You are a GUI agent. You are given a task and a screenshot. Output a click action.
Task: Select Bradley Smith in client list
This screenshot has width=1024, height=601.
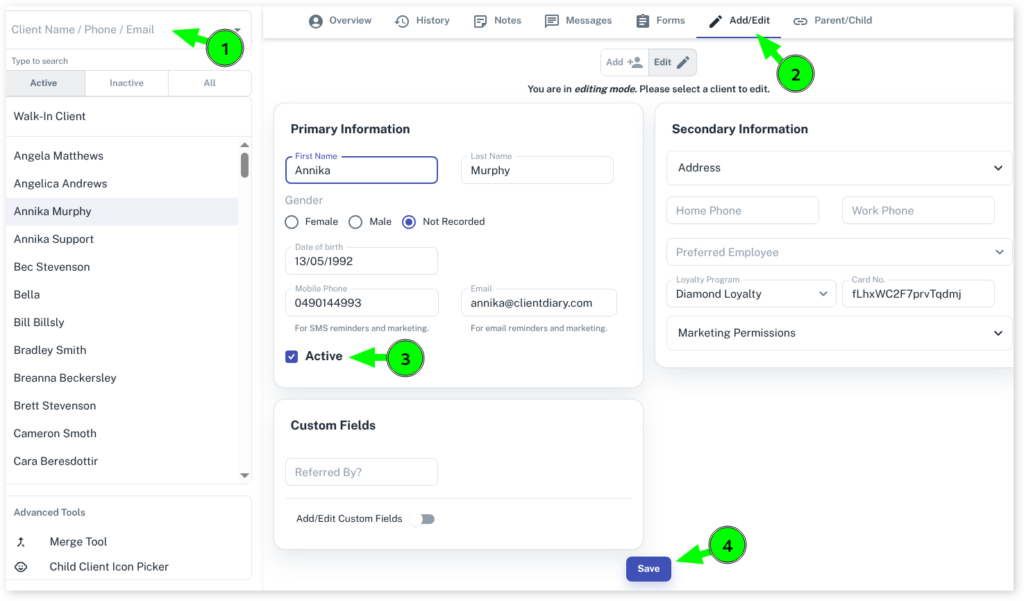[50, 350]
